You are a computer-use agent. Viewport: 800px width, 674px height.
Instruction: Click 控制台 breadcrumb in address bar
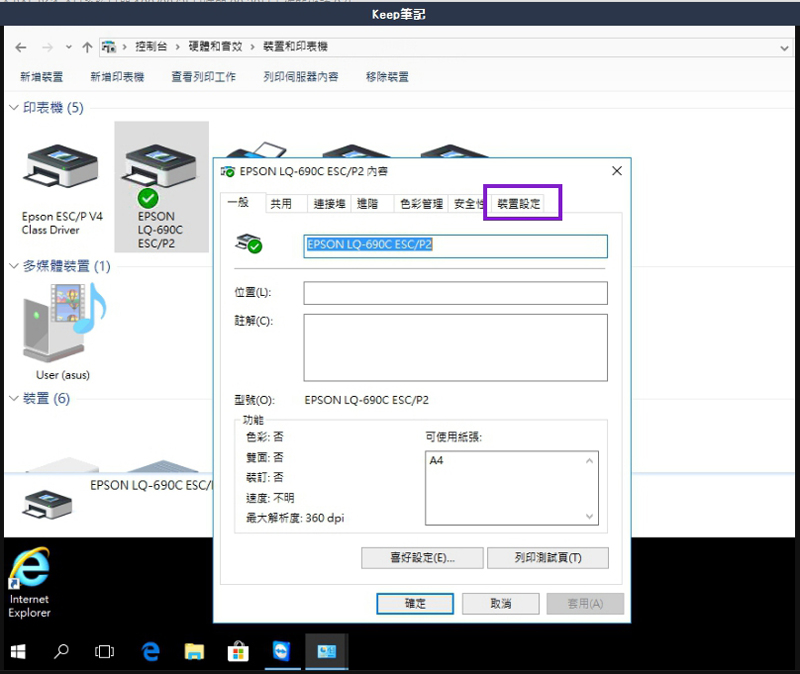[151, 46]
